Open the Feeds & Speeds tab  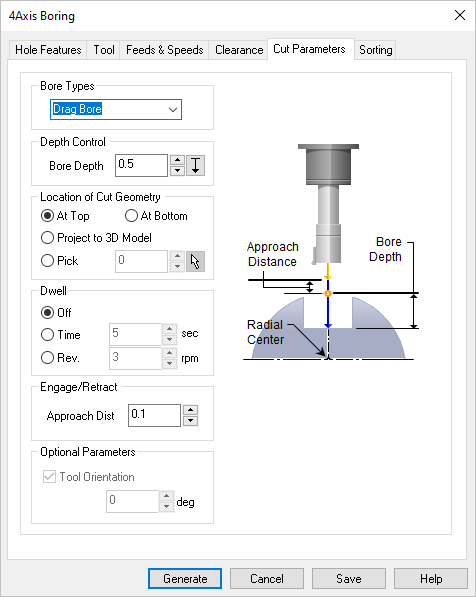click(165, 50)
